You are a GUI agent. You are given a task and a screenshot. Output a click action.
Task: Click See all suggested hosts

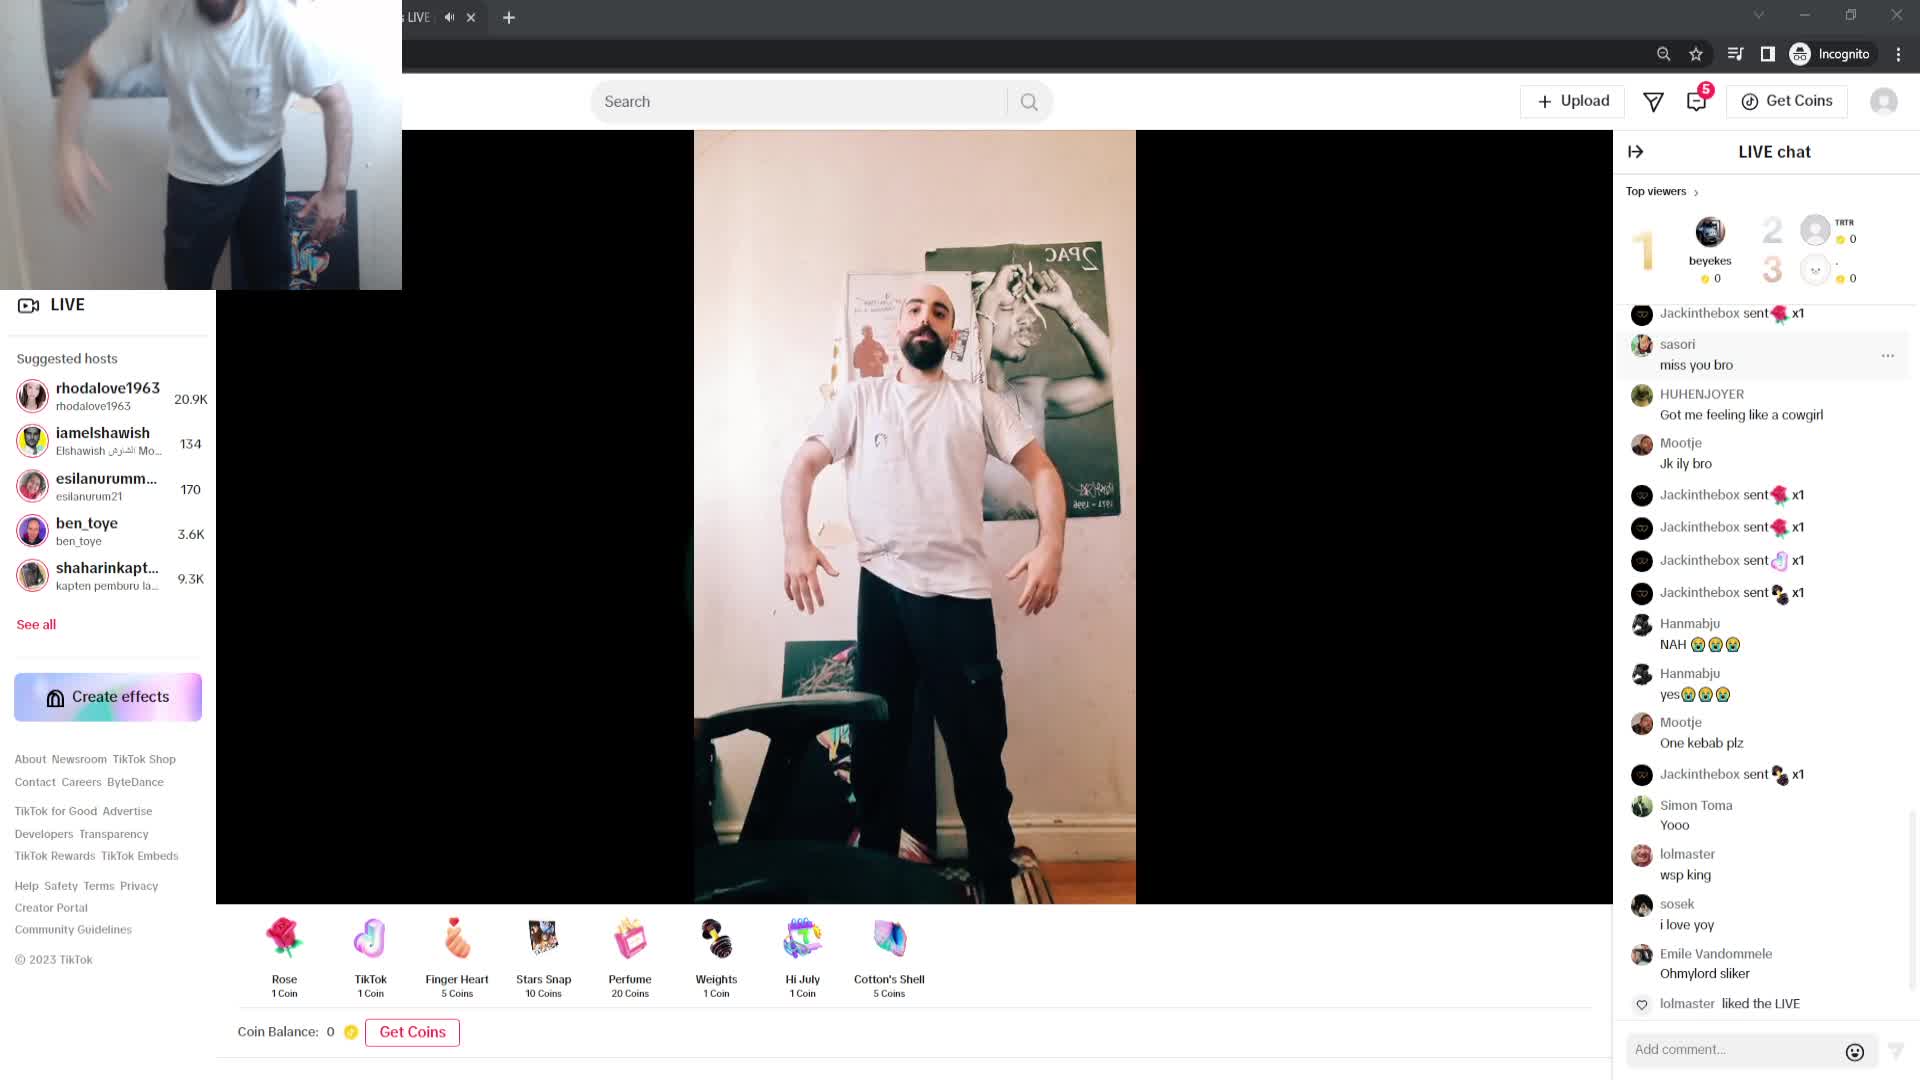pyautogui.click(x=36, y=624)
